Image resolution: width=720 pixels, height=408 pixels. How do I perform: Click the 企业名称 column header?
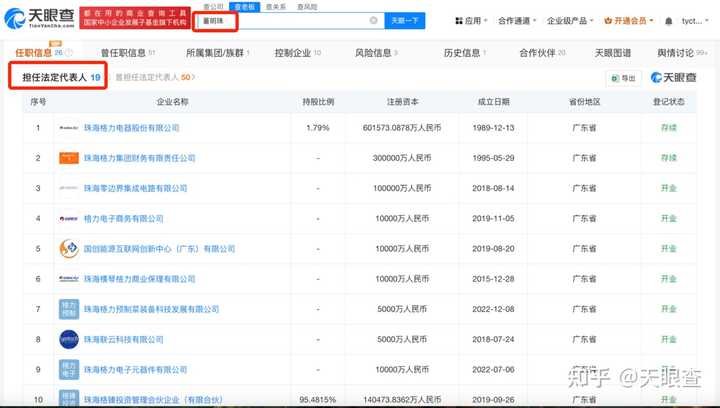[x=172, y=101]
